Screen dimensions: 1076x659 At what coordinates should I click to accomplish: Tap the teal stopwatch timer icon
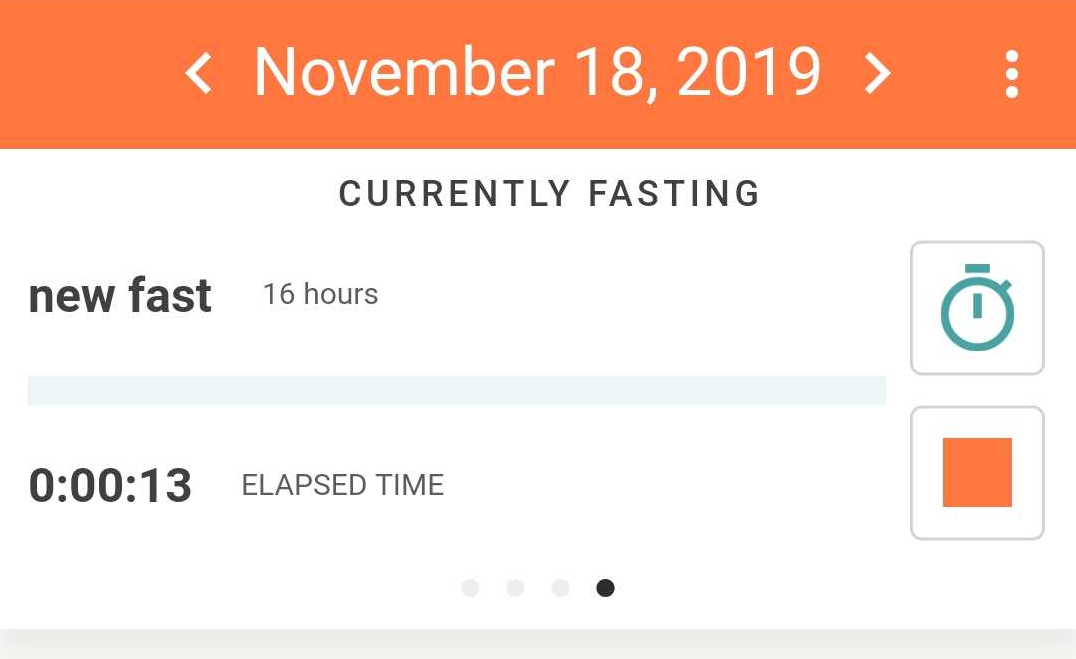click(x=977, y=308)
